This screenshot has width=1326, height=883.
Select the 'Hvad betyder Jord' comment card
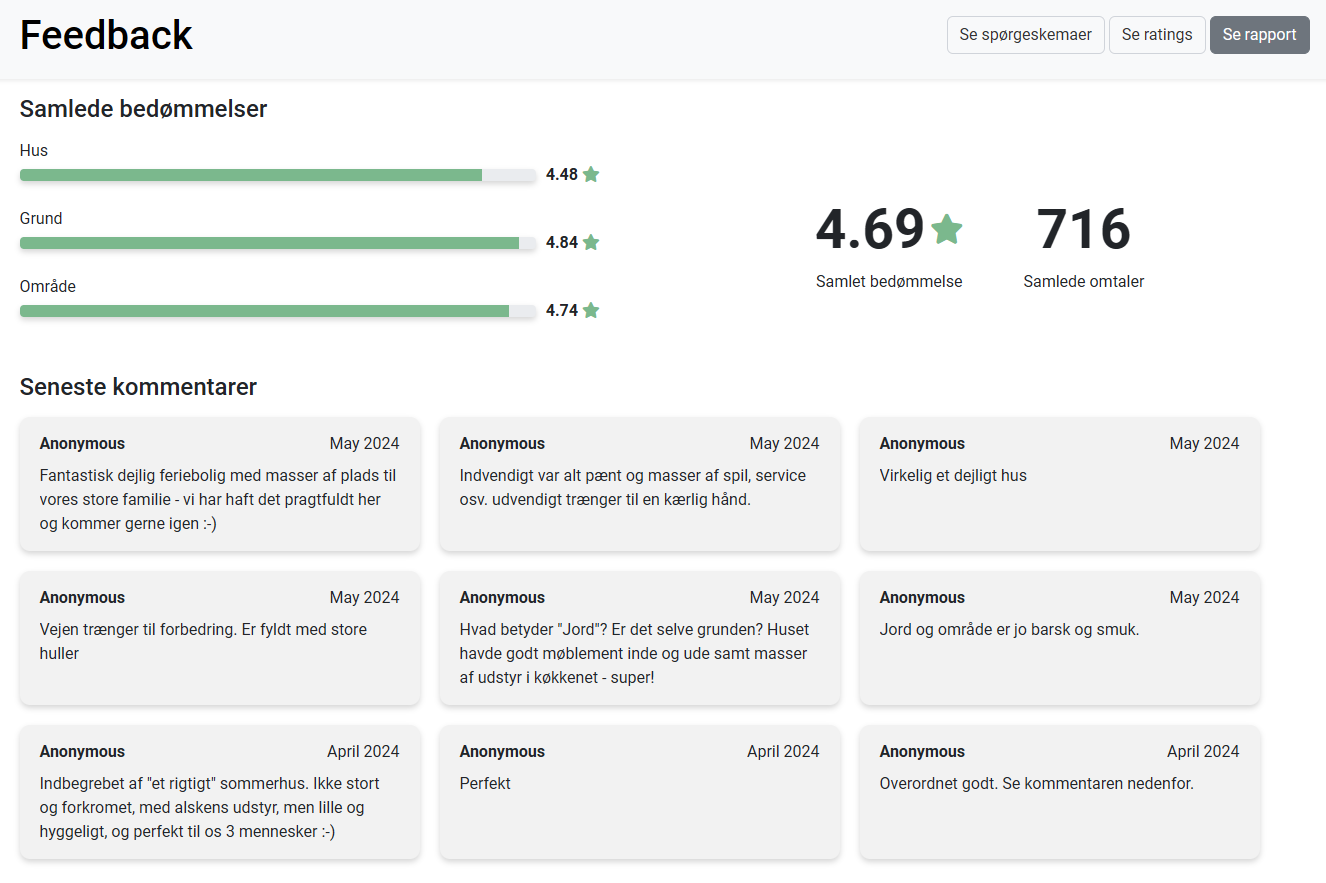639,639
